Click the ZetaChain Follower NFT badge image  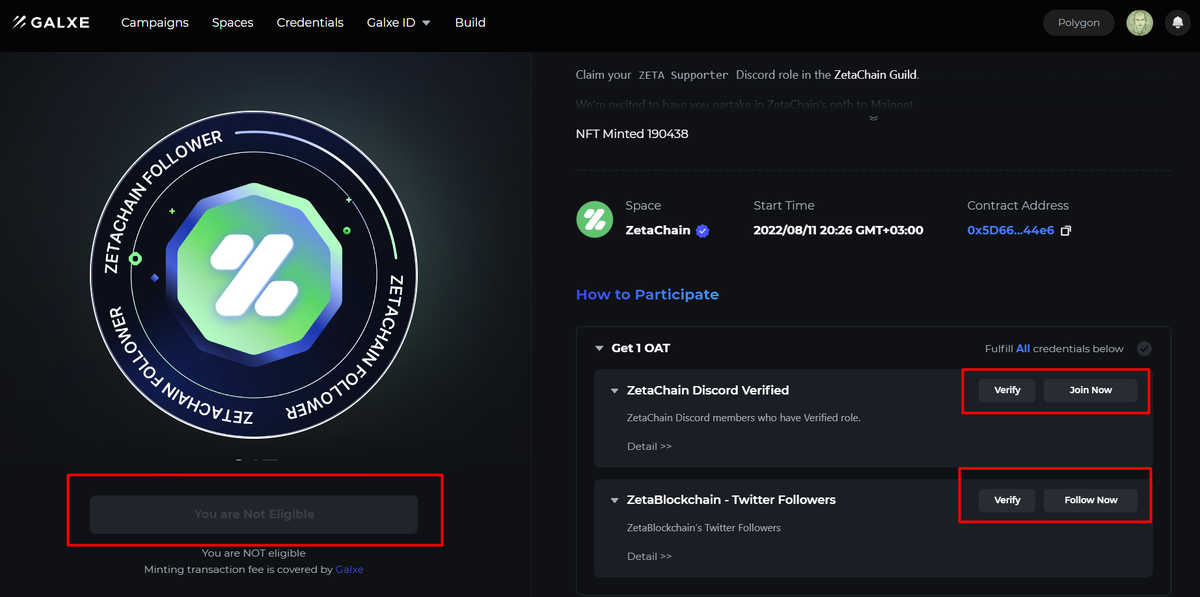tap(254, 274)
